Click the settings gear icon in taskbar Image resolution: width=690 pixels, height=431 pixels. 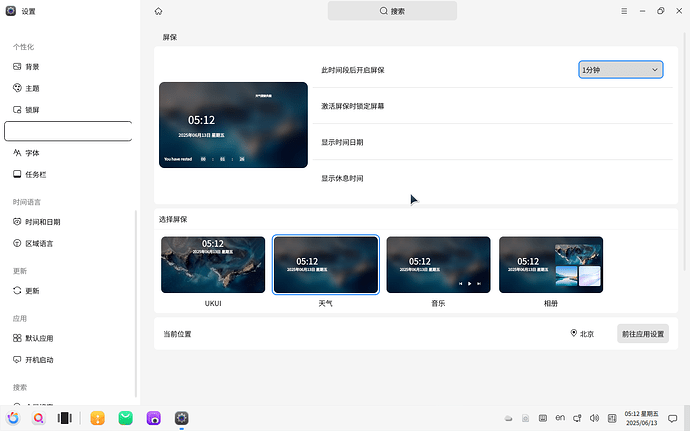(182, 418)
